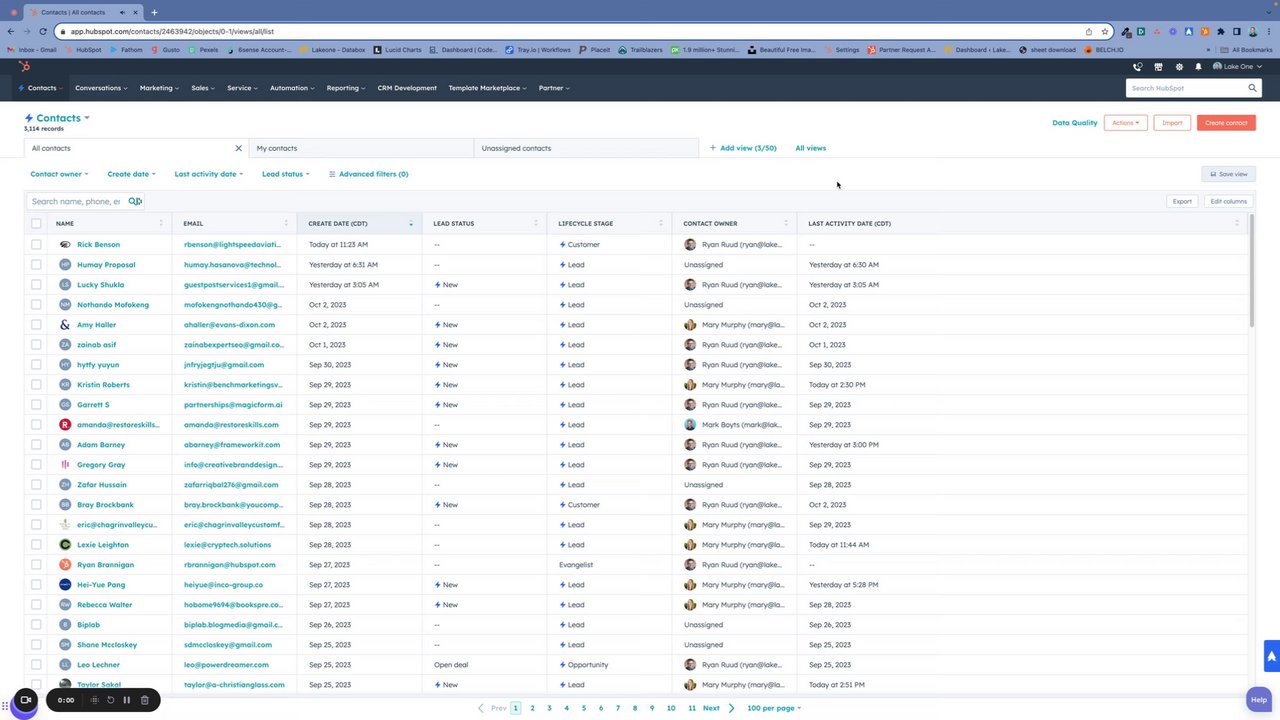Click the Create contact button

[x=1226, y=123]
